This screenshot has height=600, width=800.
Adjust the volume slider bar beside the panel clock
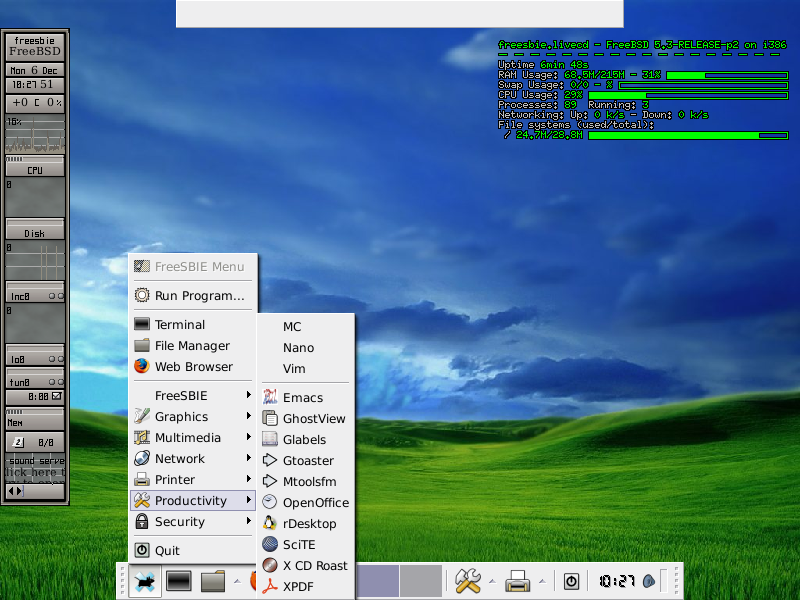pos(664,581)
